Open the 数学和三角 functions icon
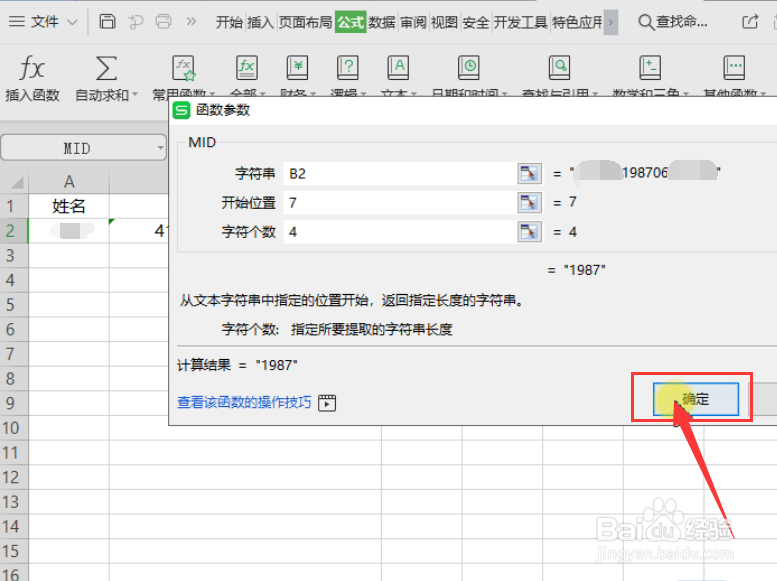The width and height of the screenshot is (777, 581). click(x=650, y=67)
